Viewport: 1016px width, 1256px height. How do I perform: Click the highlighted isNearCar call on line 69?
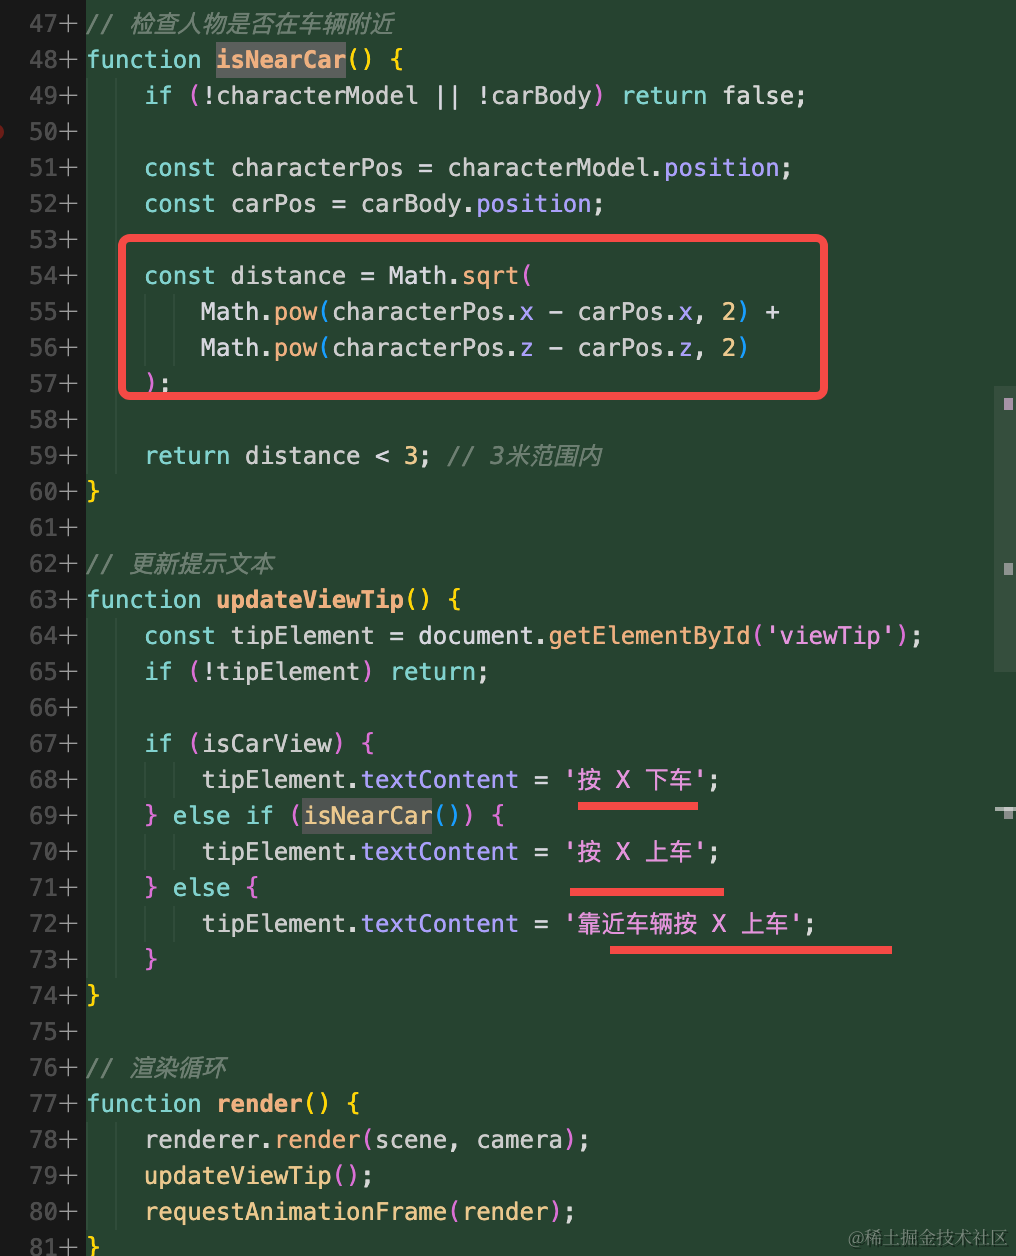368,816
